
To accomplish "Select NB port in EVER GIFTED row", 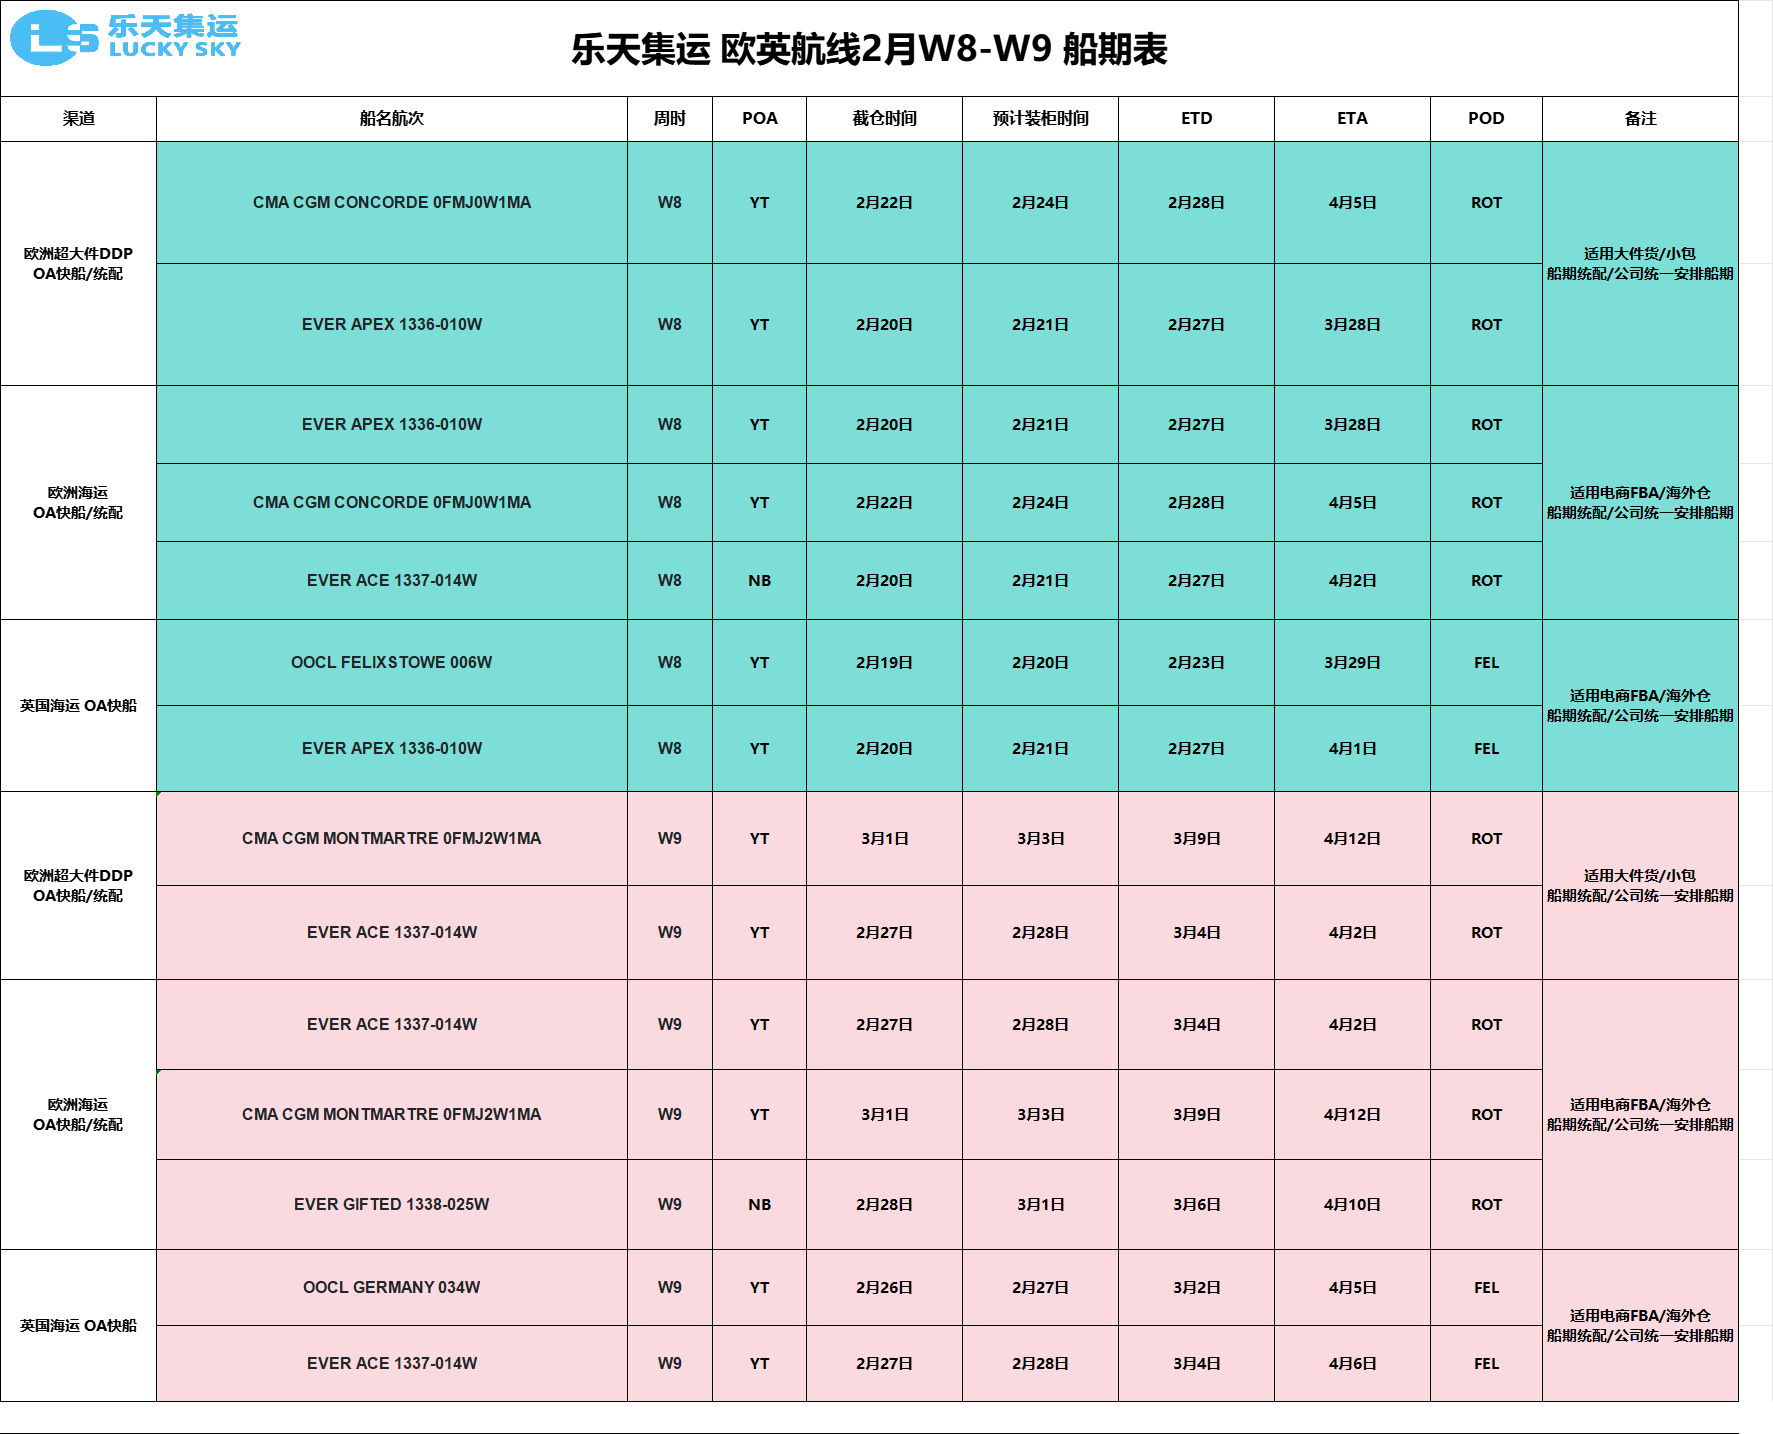I will pos(760,1205).
